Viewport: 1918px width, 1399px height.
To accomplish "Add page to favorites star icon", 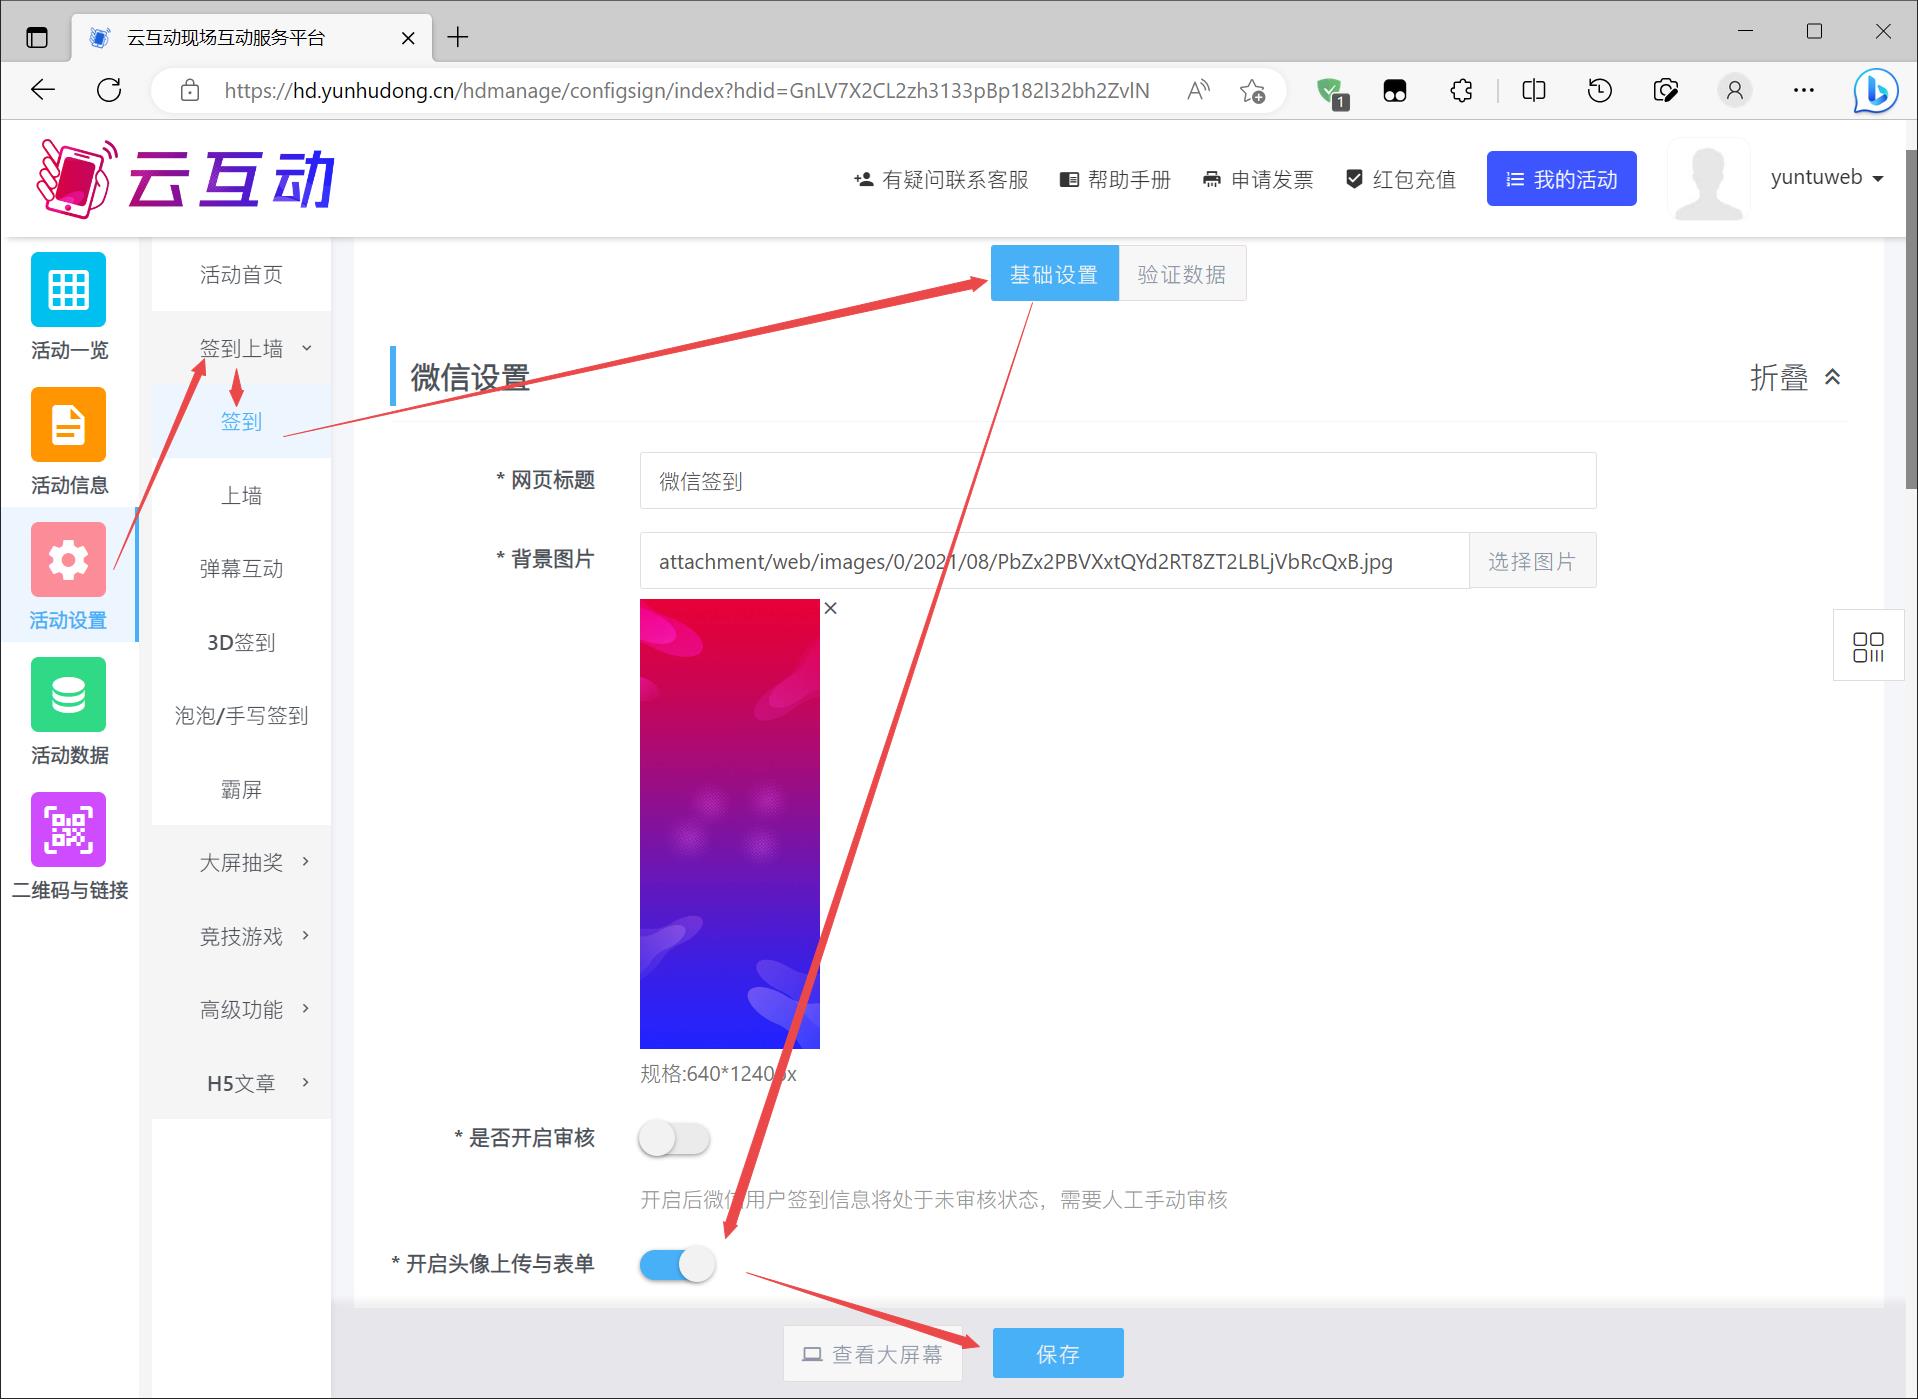I will pos(1252,91).
